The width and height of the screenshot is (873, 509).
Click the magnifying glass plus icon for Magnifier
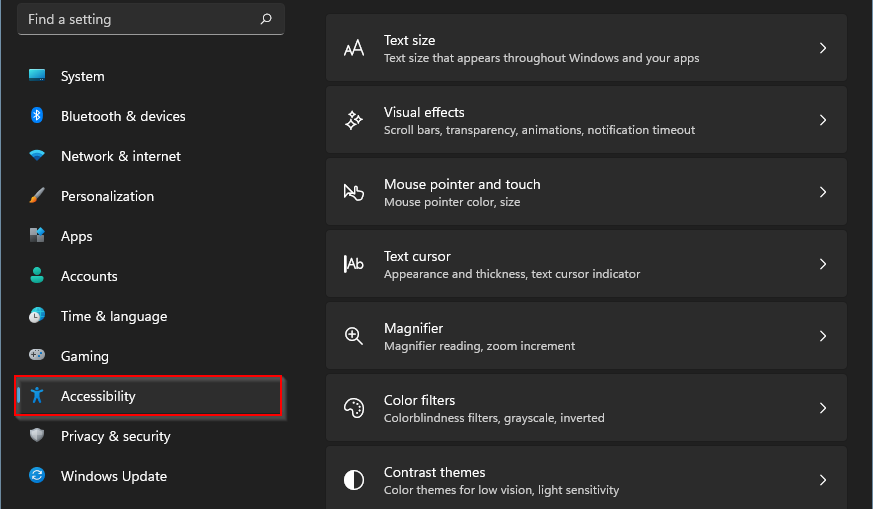click(354, 336)
